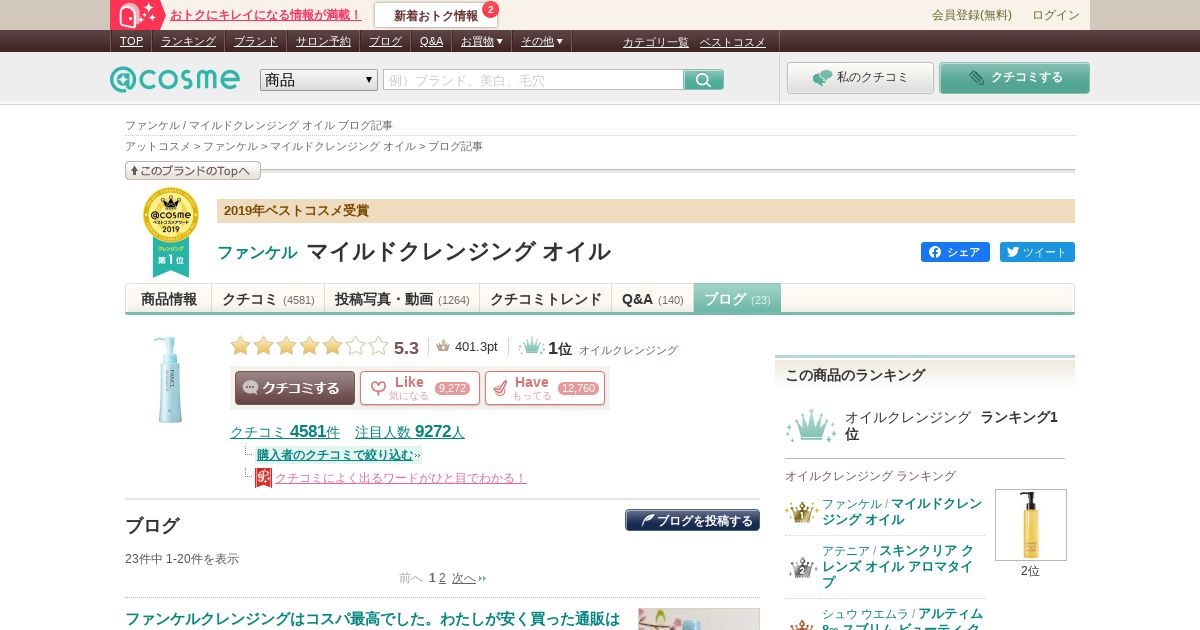Open シュウ ウエムラ / アルティム8 ranking link
The width and height of the screenshot is (1200, 630).
[x=902, y=619]
